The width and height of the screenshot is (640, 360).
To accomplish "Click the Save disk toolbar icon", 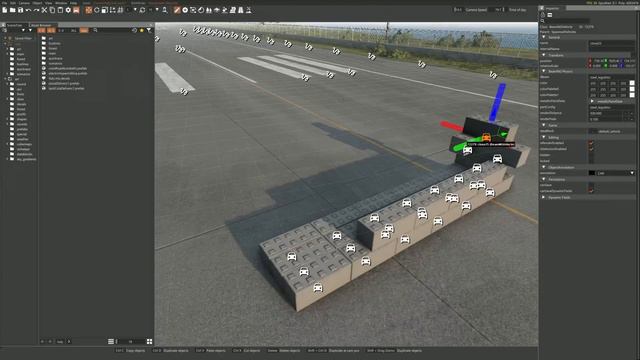I will coord(20,10).
